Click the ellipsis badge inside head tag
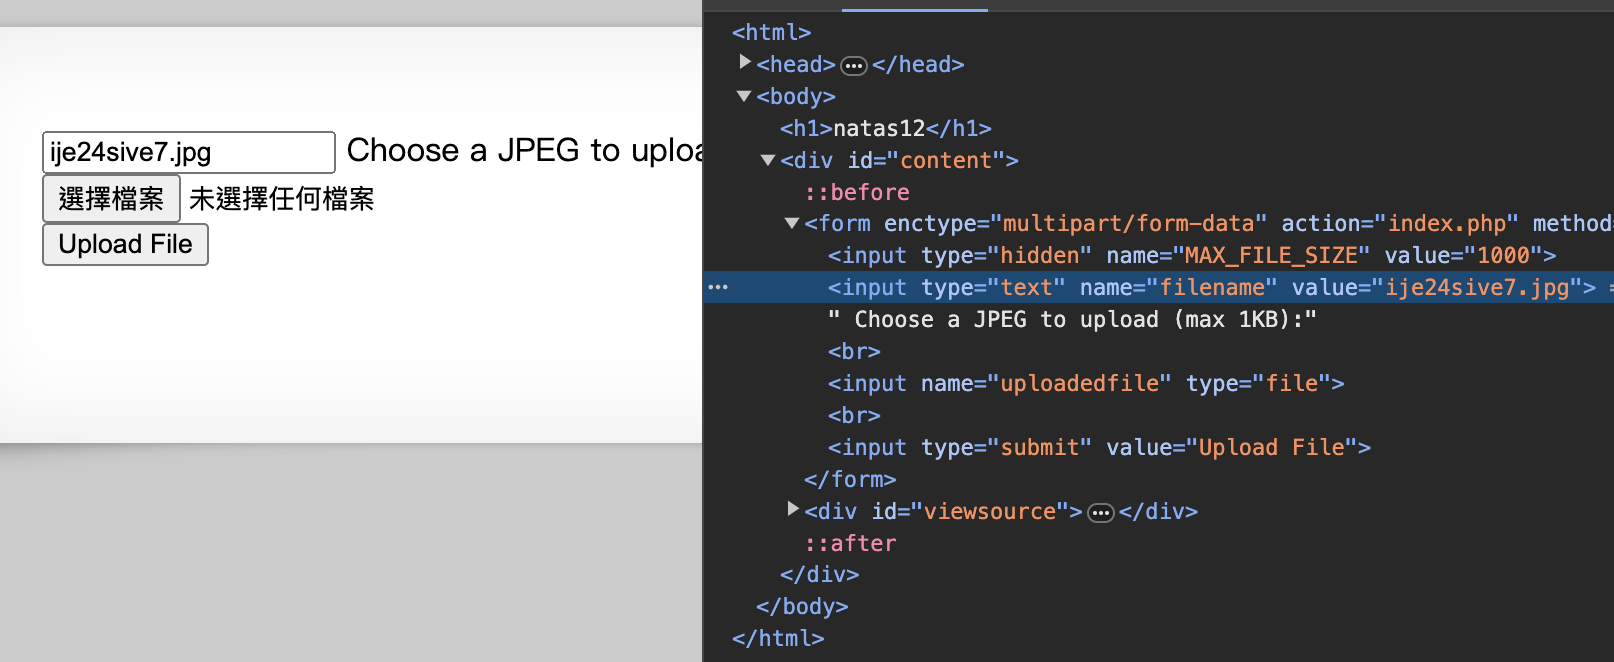Image resolution: width=1614 pixels, height=662 pixels. click(x=853, y=66)
